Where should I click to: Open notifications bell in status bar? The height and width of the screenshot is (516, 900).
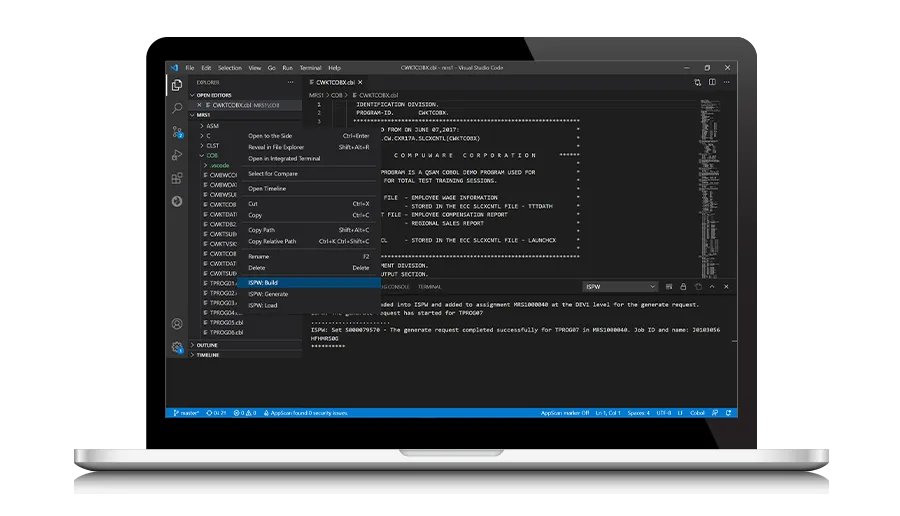coord(728,413)
